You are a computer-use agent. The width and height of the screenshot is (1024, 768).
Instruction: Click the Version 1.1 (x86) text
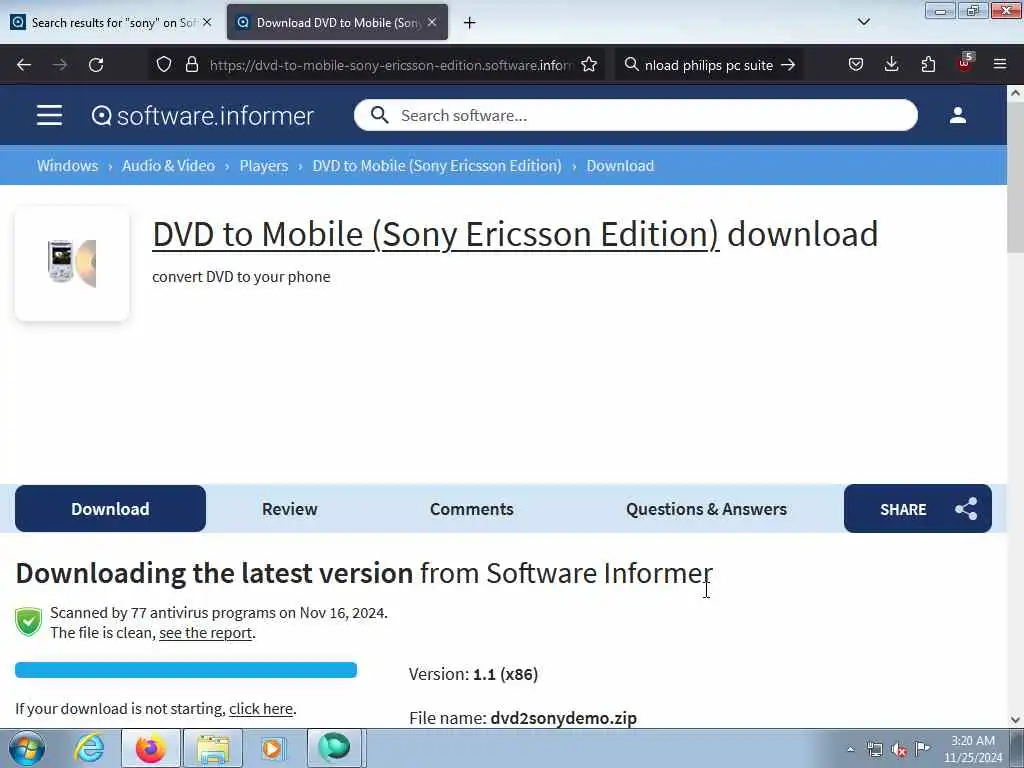(473, 674)
